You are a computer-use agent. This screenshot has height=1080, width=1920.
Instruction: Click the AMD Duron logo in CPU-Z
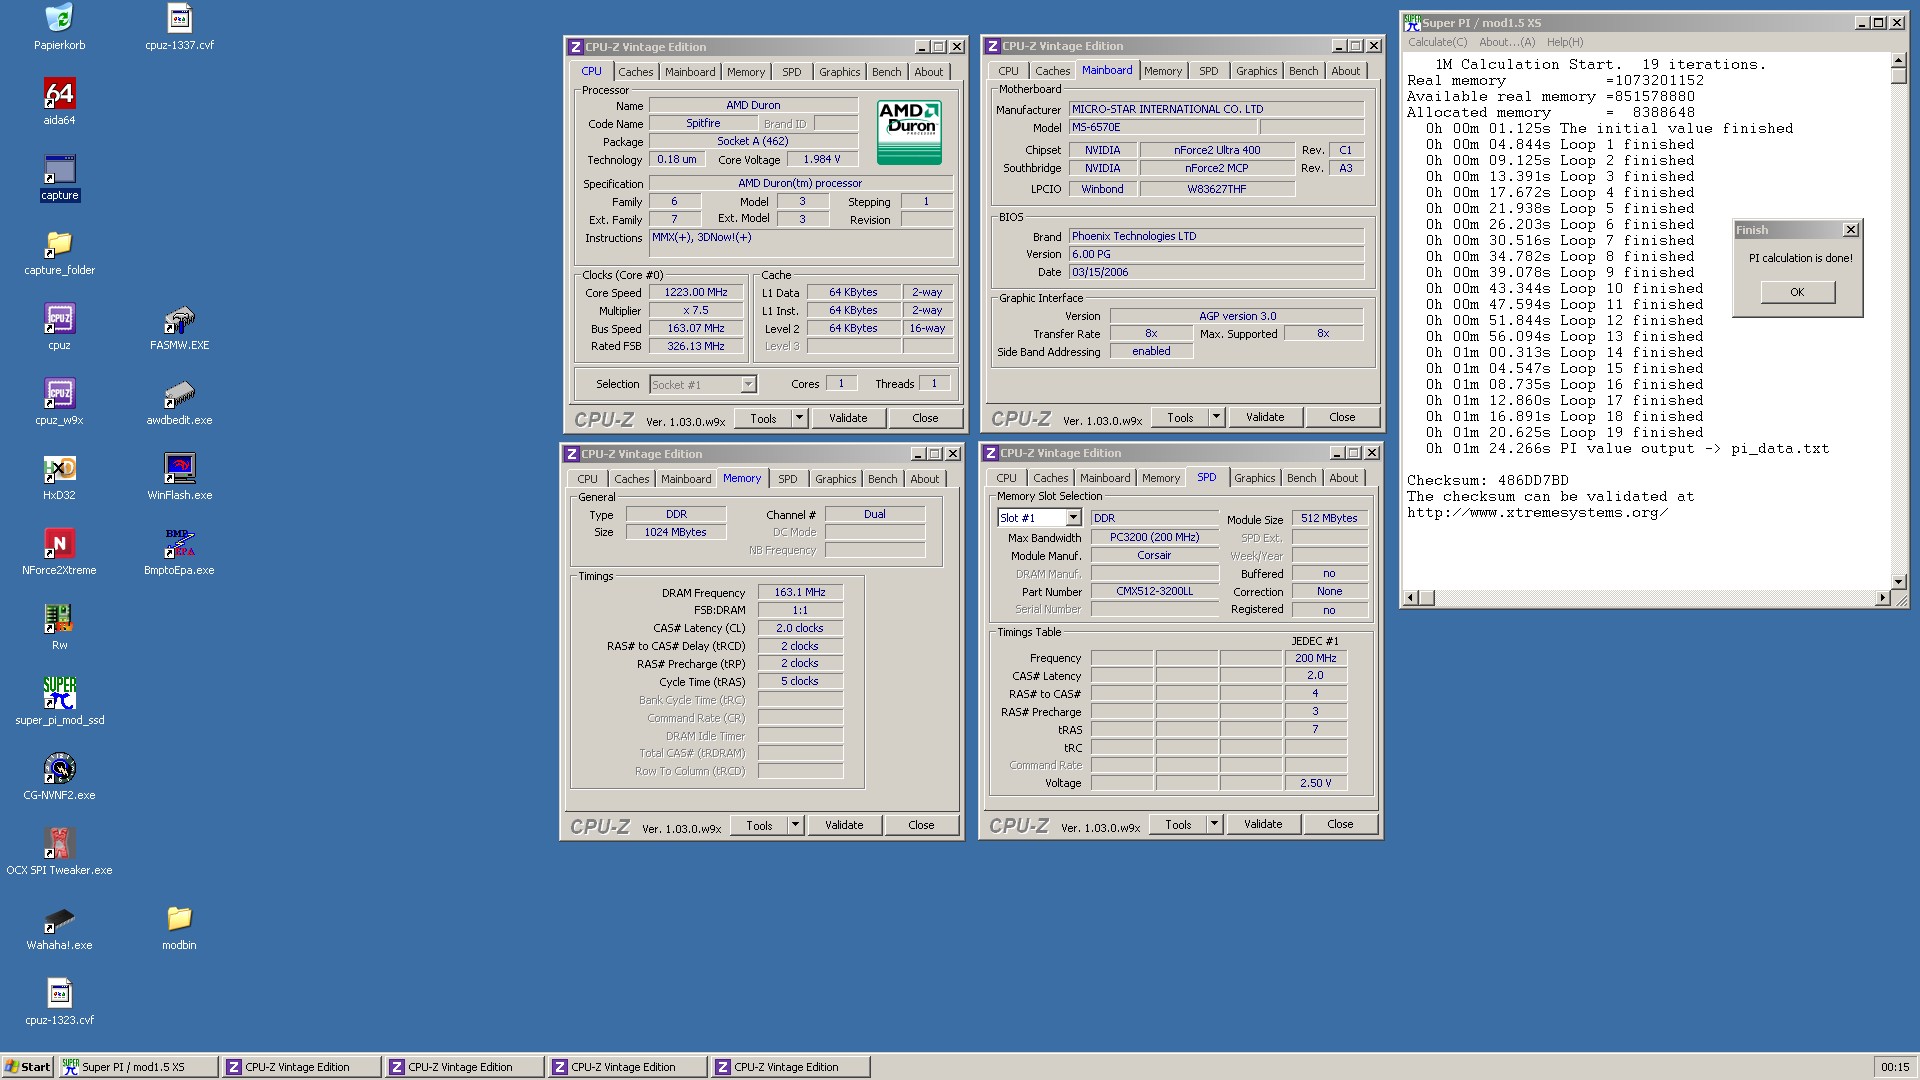pos(909,132)
